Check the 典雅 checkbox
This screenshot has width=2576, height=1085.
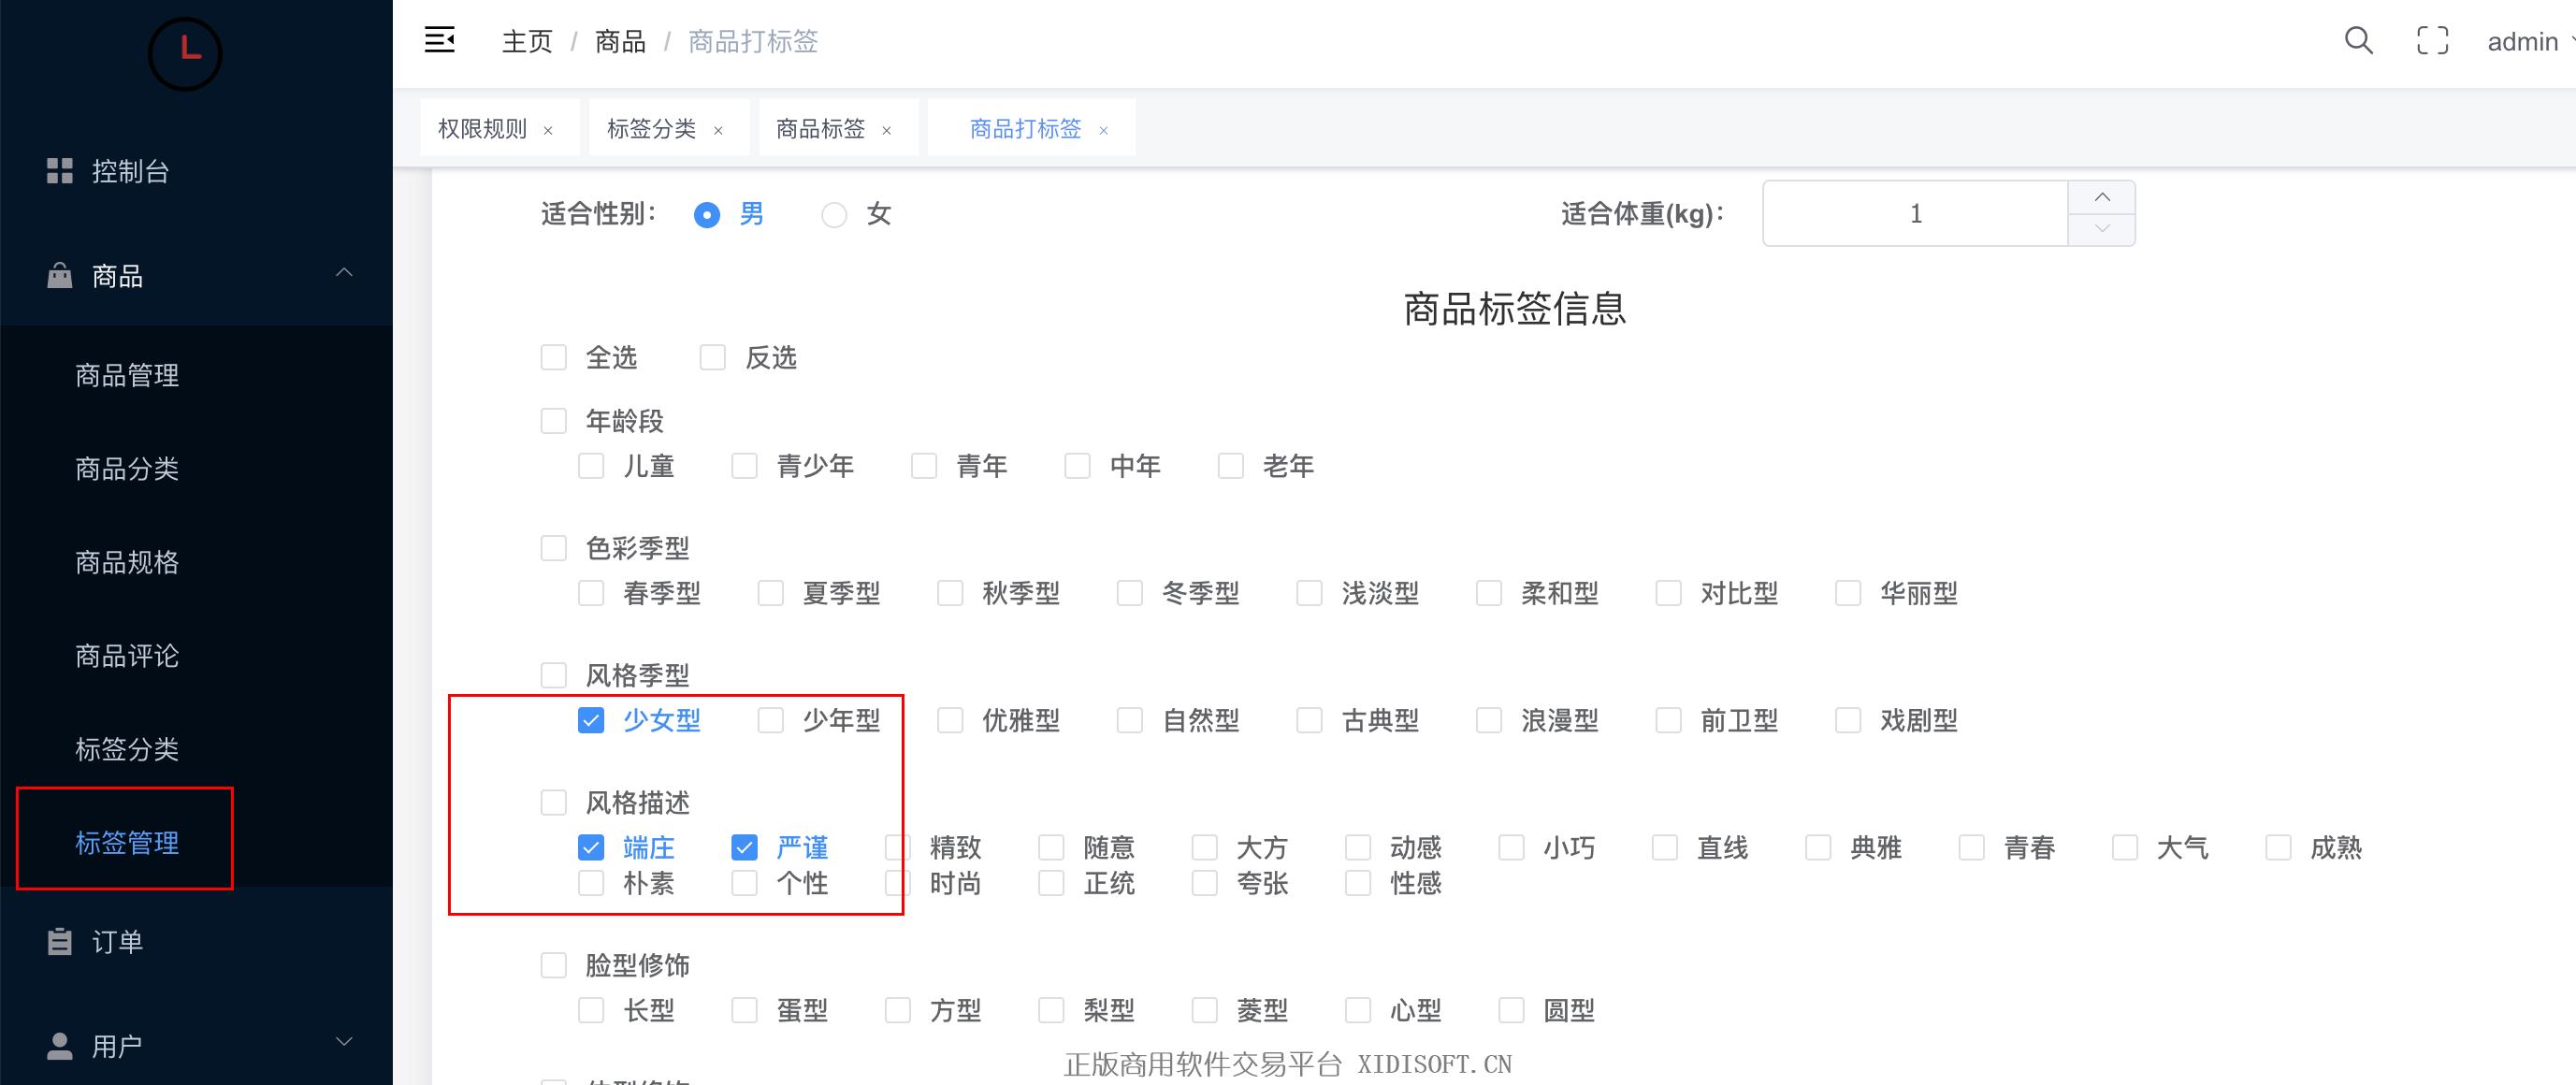(1818, 848)
